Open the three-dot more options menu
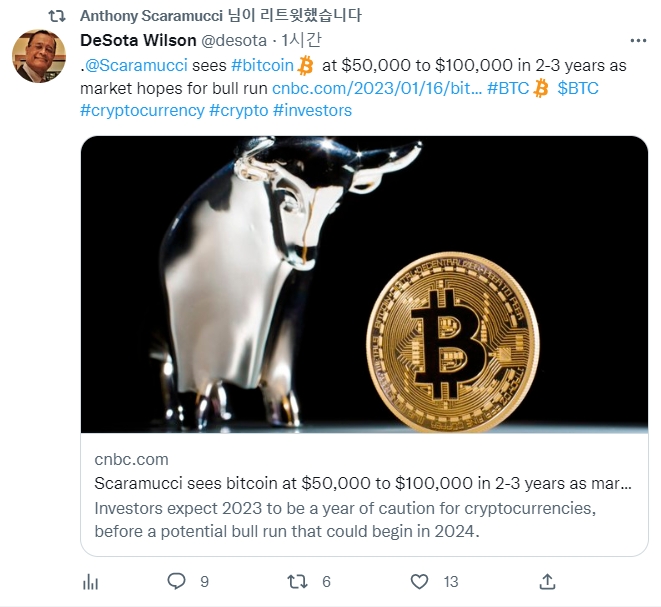The image size is (661, 607). click(x=638, y=40)
